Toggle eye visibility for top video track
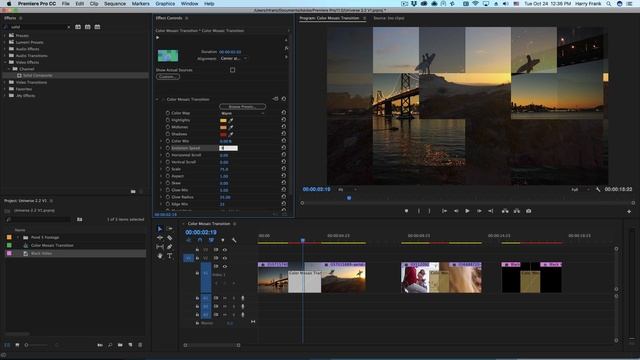 (225, 250)
